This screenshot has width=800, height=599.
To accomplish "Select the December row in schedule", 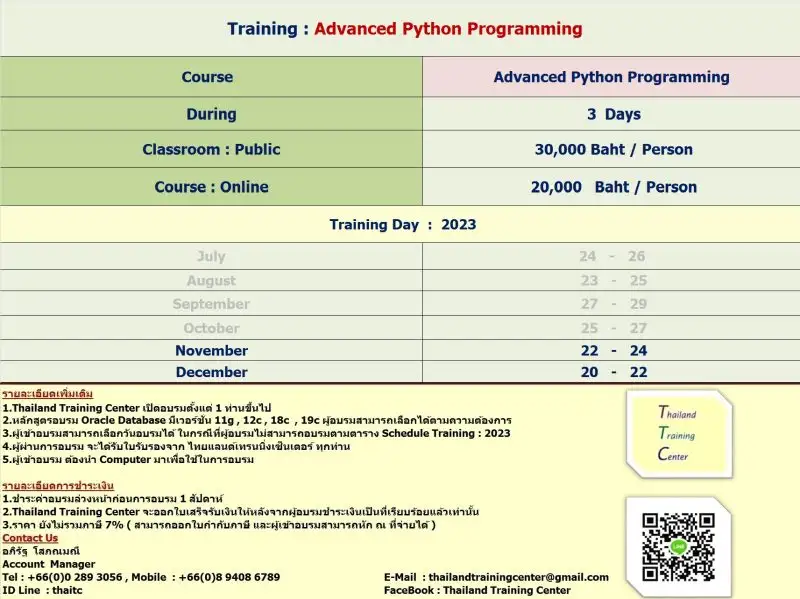I will (211, 372).
